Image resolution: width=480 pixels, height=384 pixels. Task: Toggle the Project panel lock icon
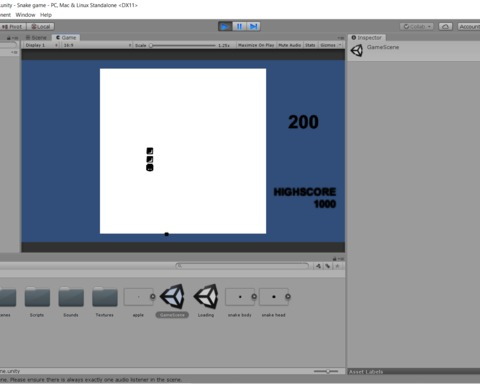[x=335, y=259]
